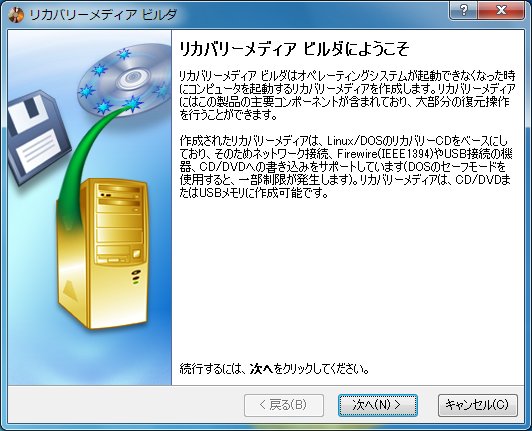
Task: Click the top drive bay on the tower
Action: (x=119, y=191)
